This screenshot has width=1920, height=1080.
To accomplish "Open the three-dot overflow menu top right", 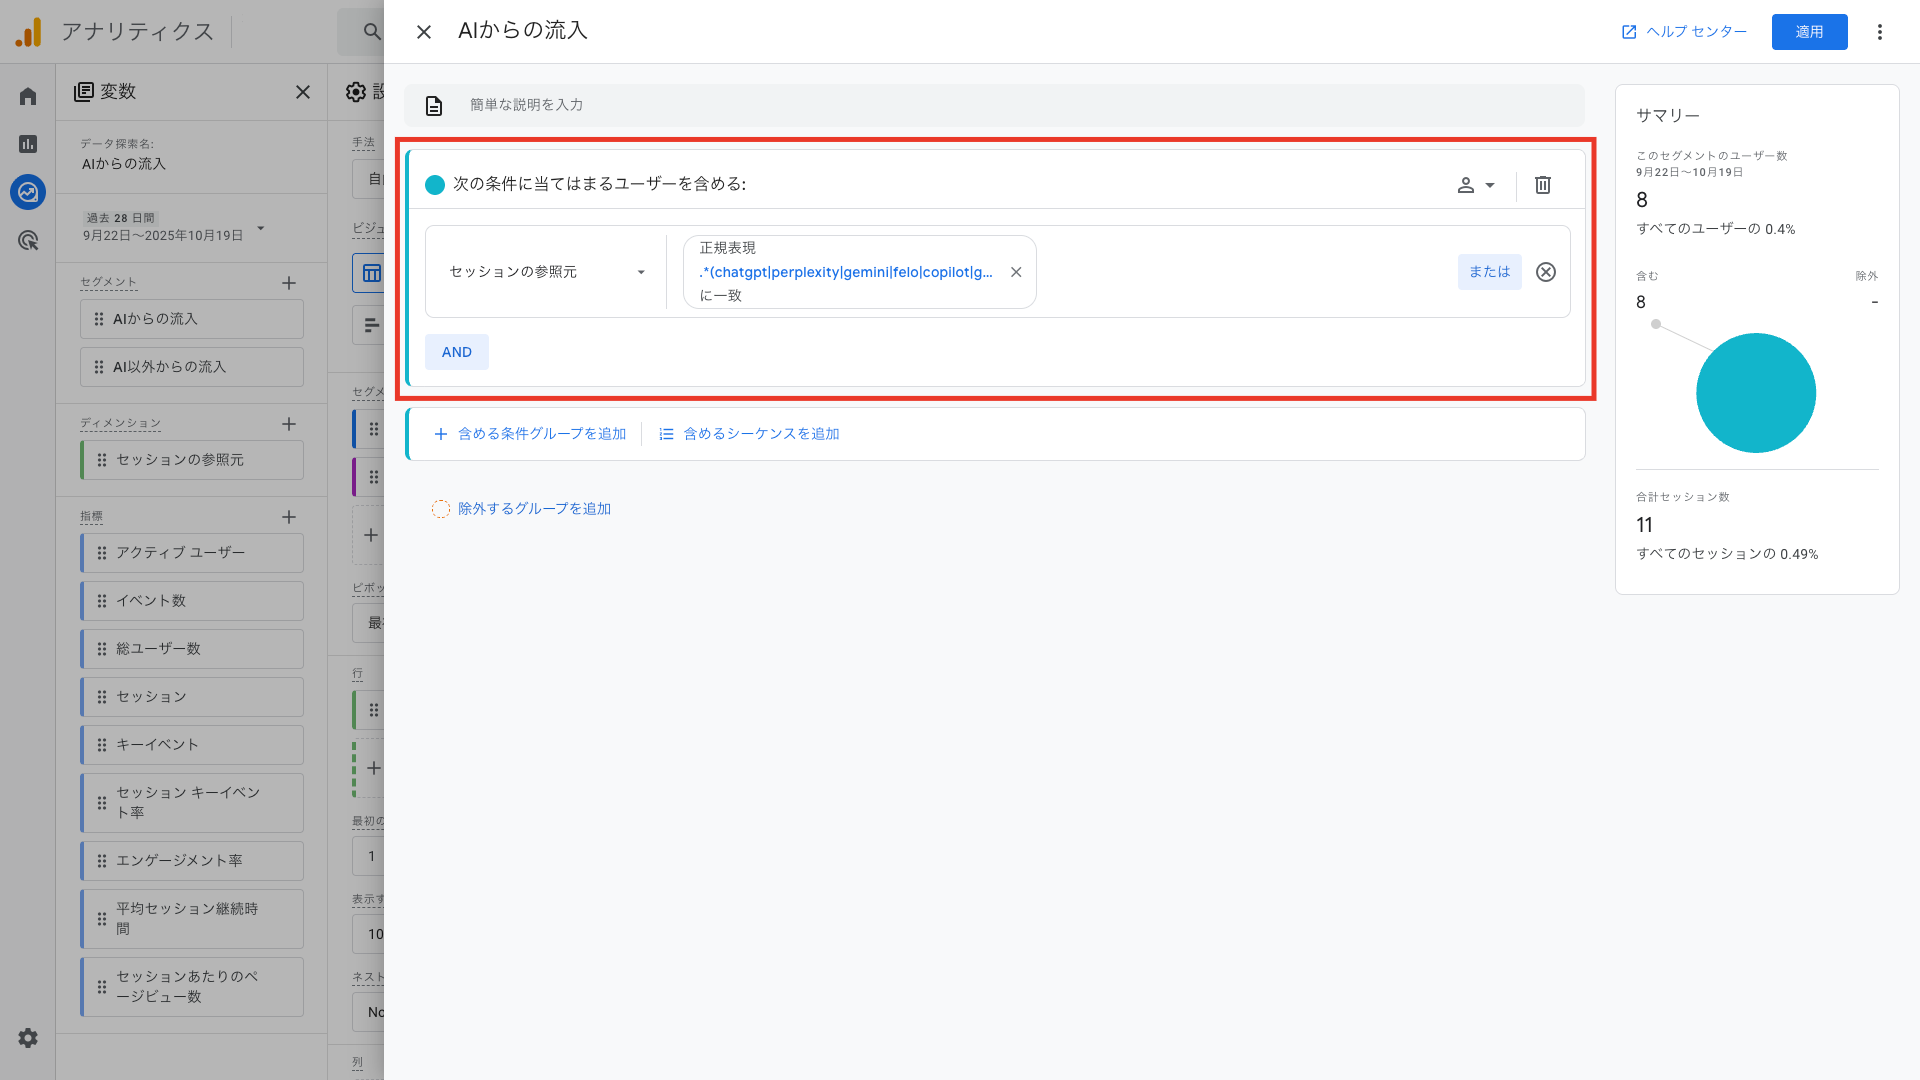I will pos(1881,31).
